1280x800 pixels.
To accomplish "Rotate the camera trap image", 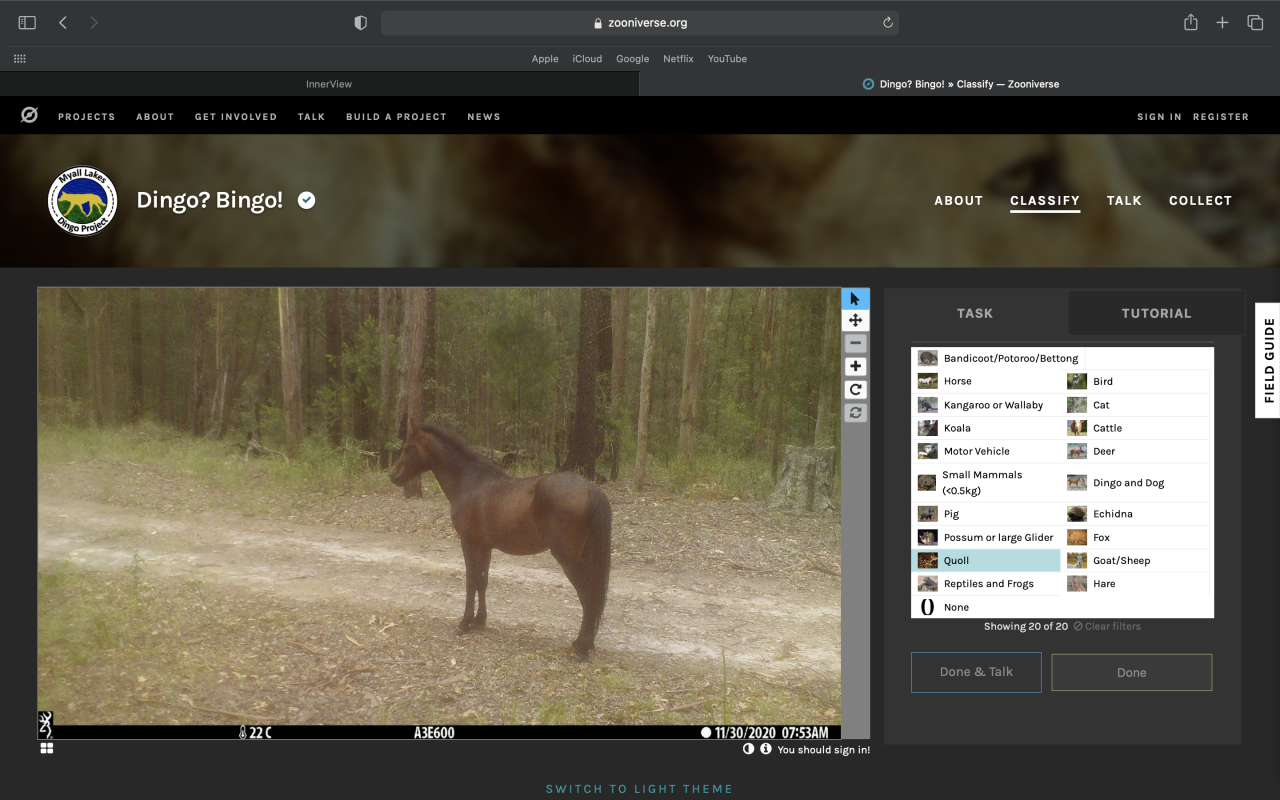I will coord(855,390).
